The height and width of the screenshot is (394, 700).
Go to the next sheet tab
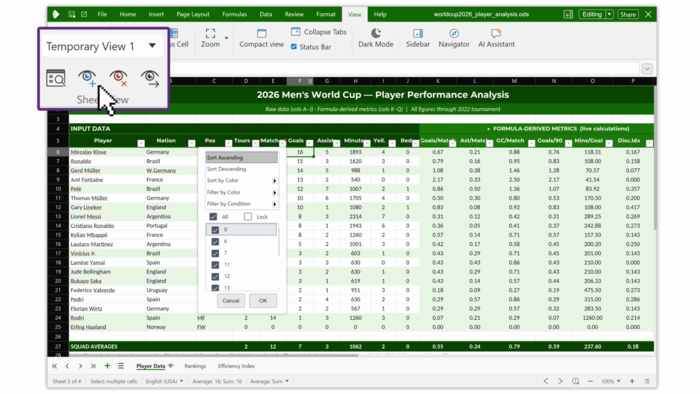[80, 366]
